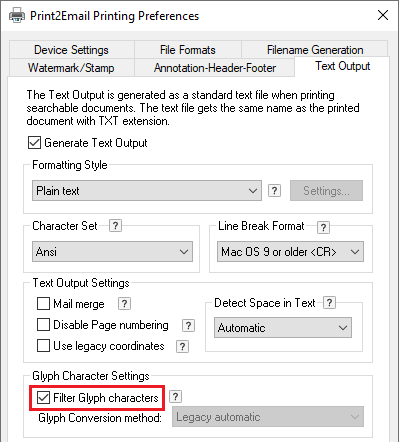Click the Glyph Conversion method label
Screen dimensions: 399x442
(x=100, y=418)
